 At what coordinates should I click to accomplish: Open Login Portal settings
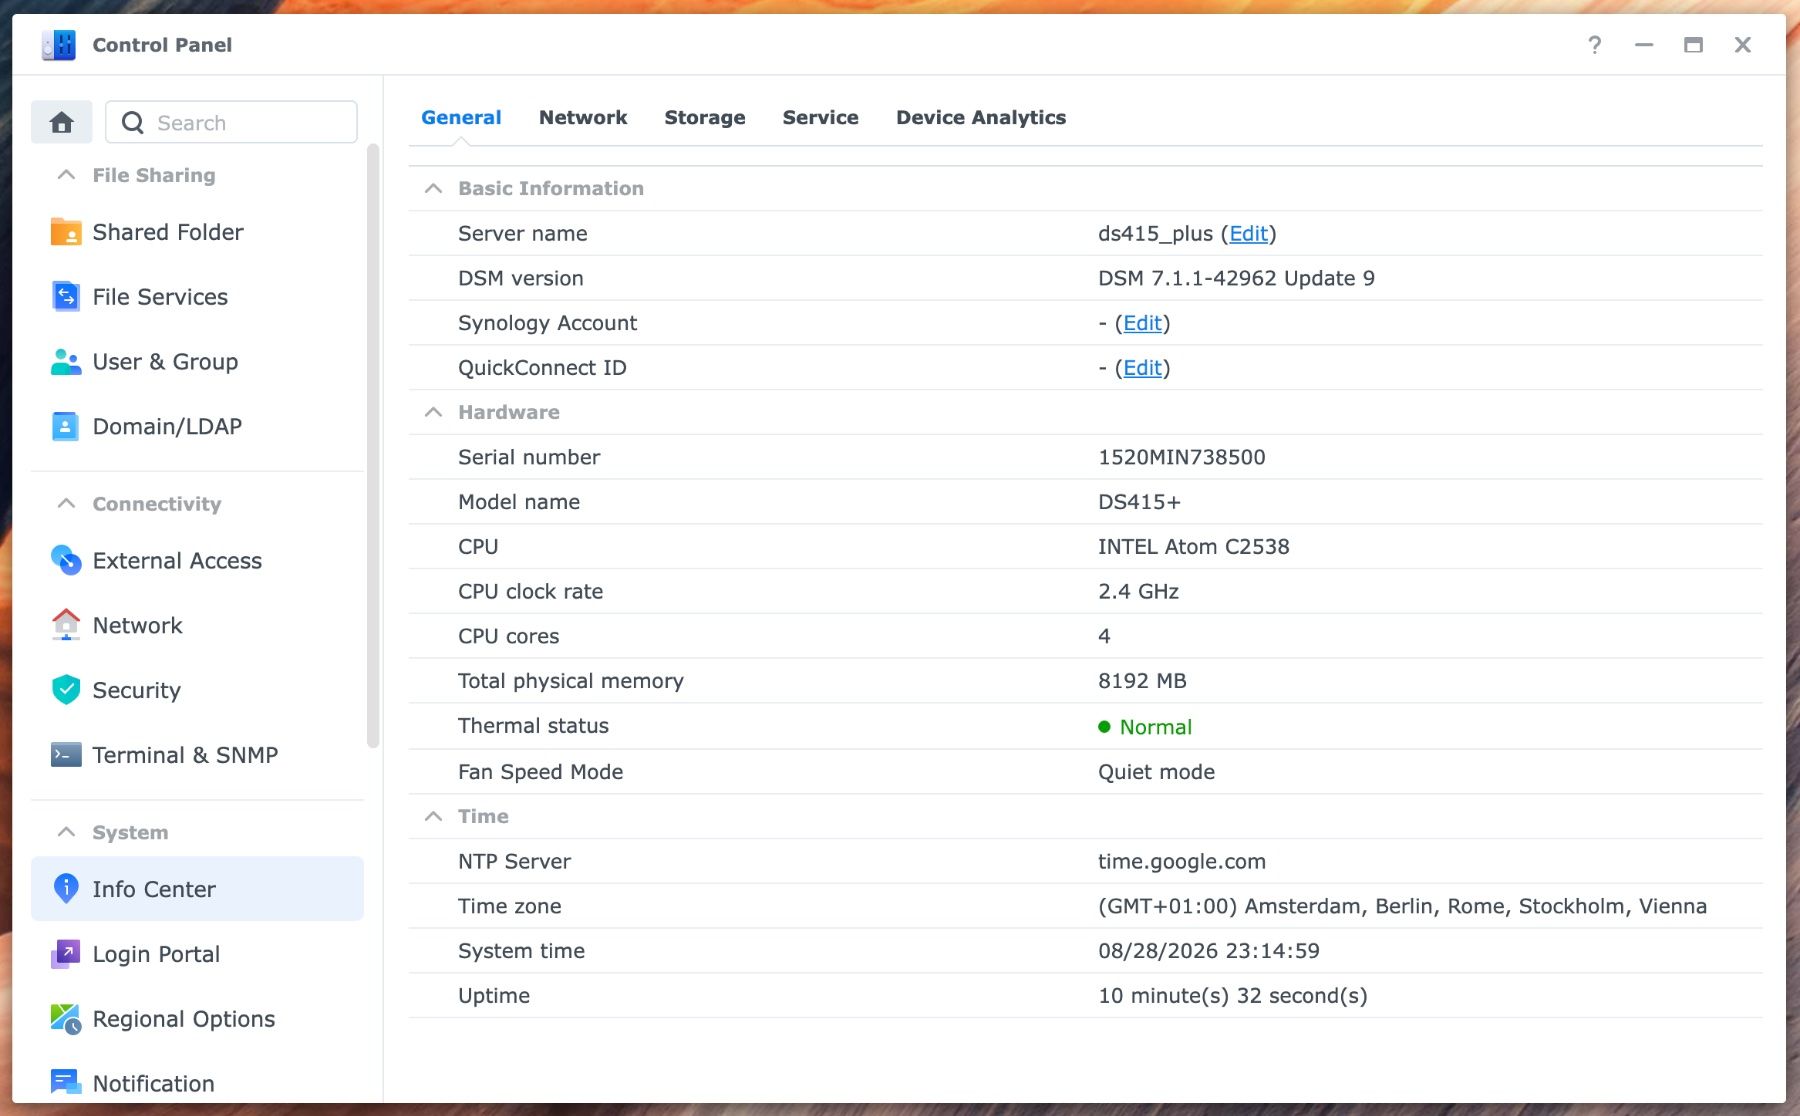coord(197,954)
